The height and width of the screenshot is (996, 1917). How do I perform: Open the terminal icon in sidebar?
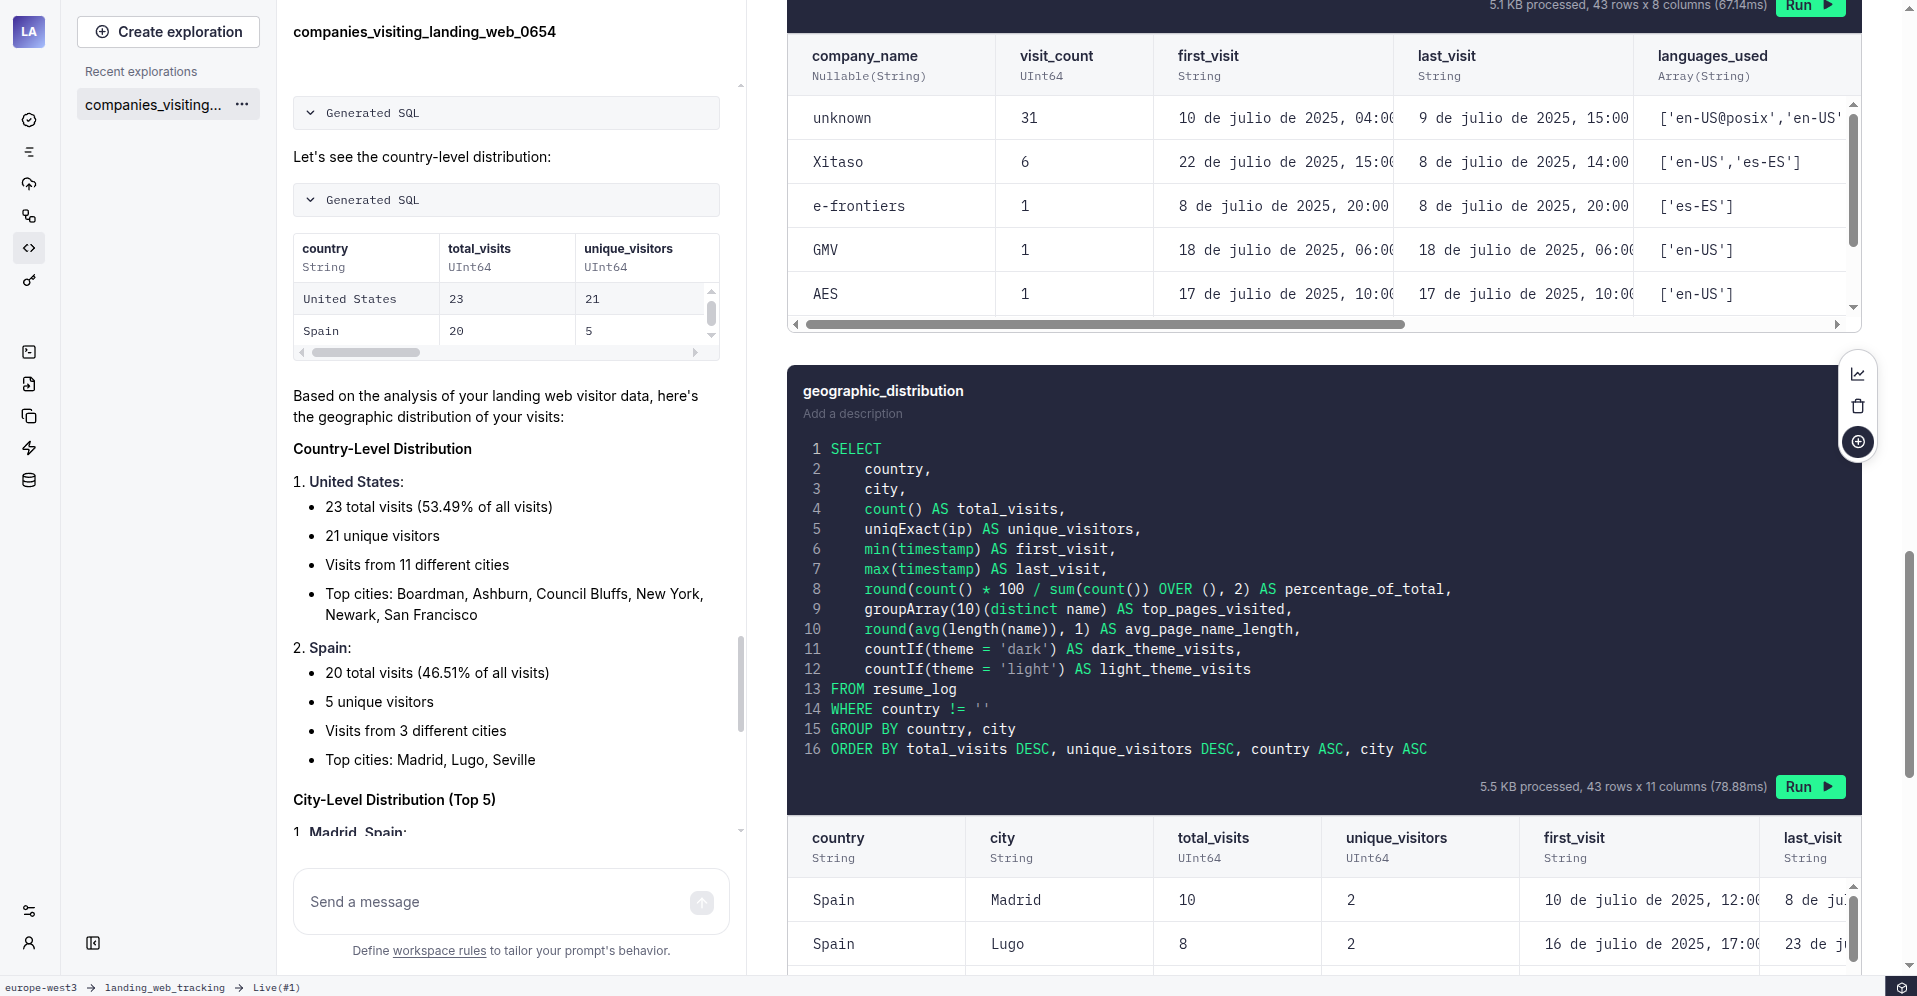click(29, 352)
